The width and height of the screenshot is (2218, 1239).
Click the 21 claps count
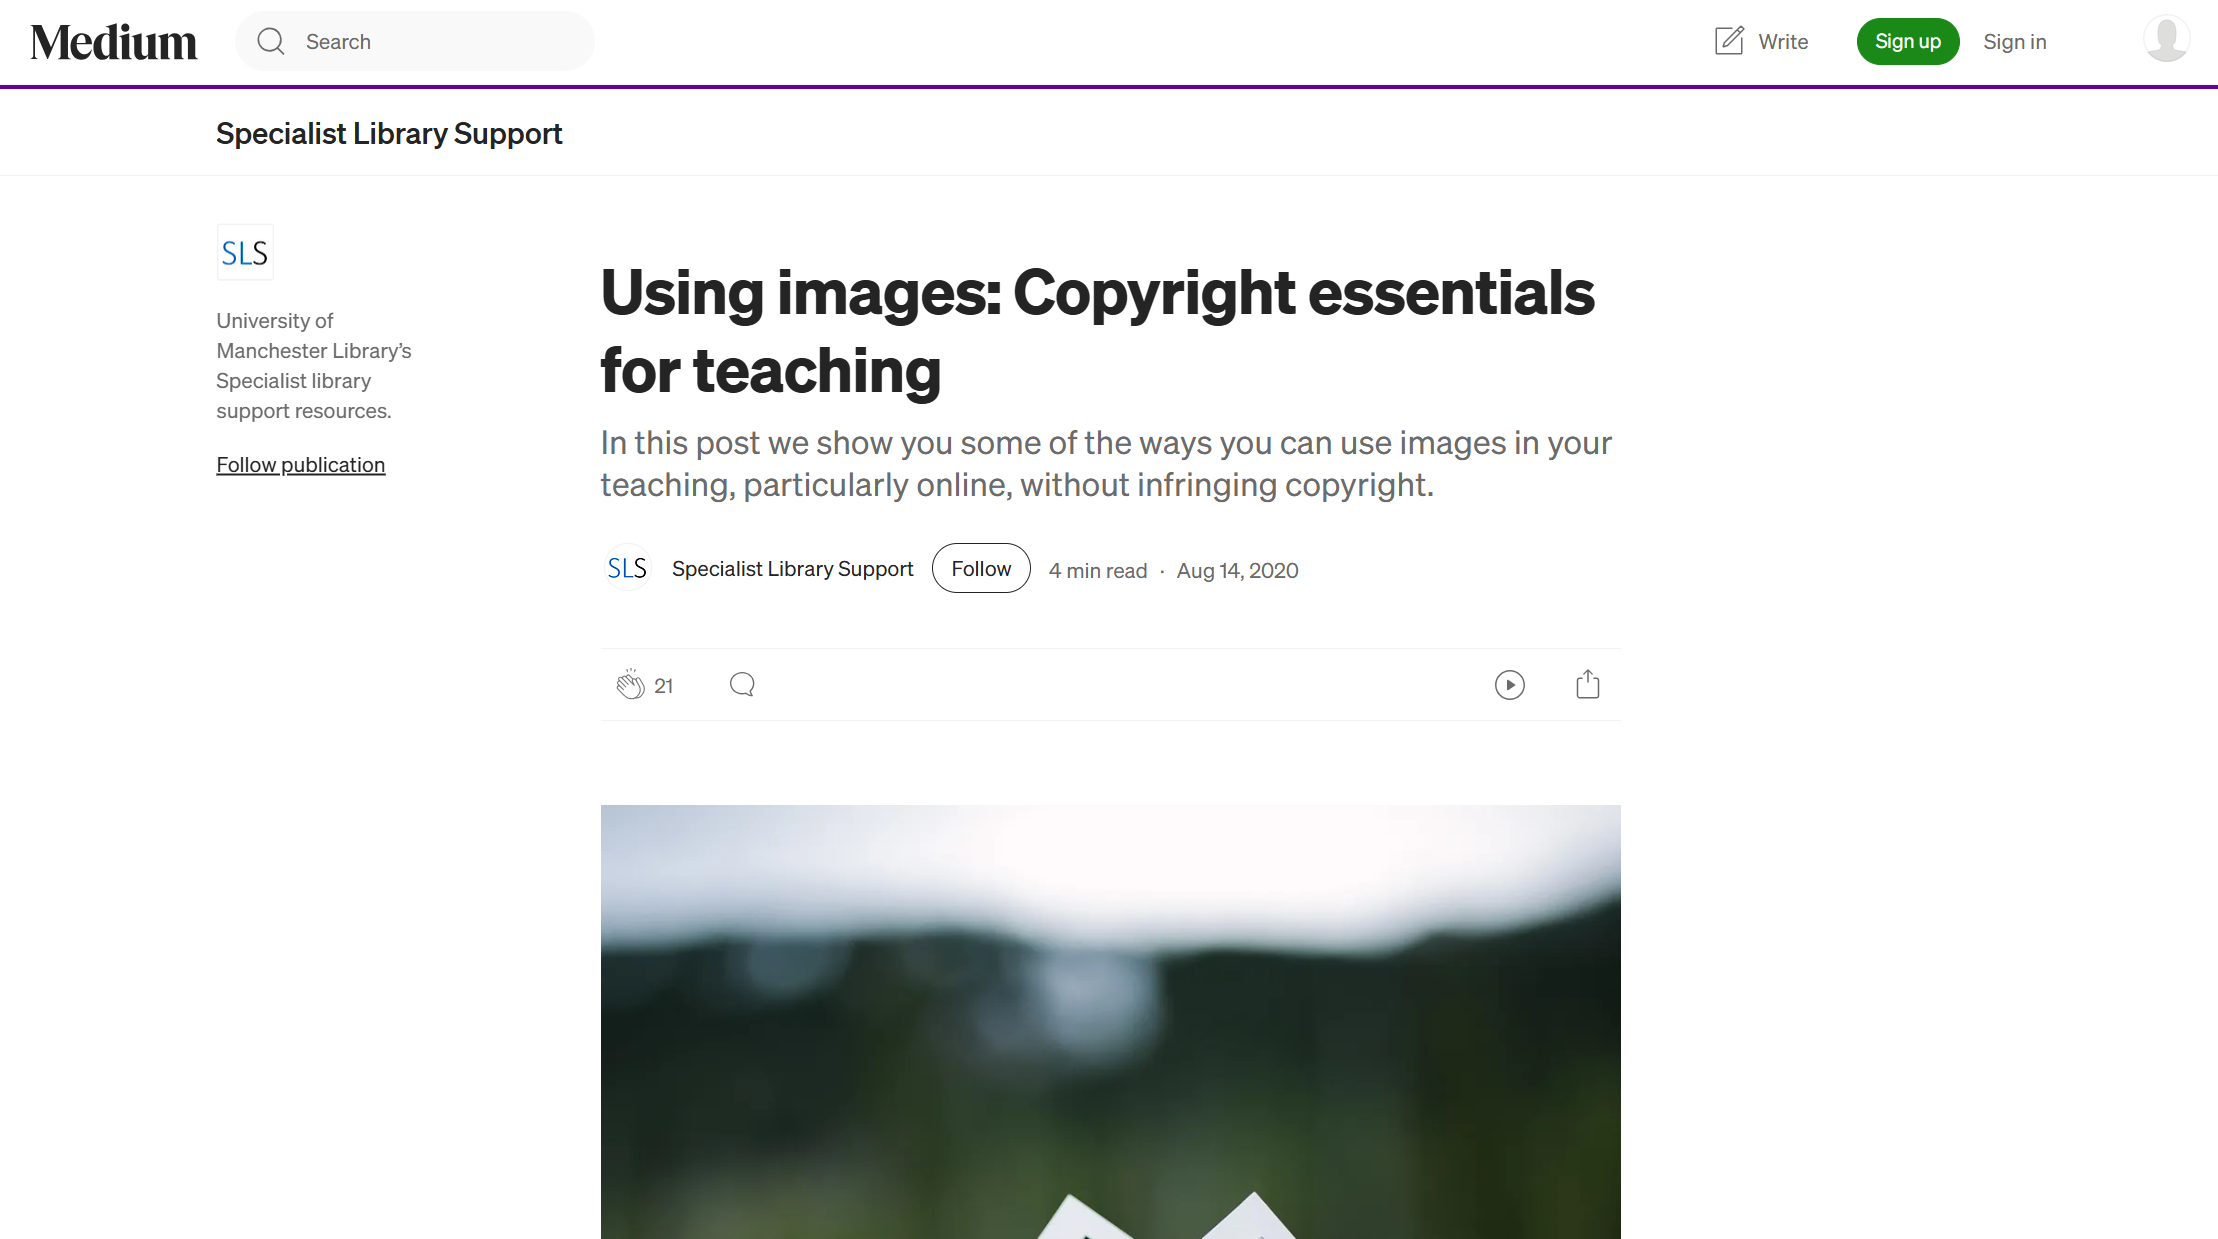663,686
